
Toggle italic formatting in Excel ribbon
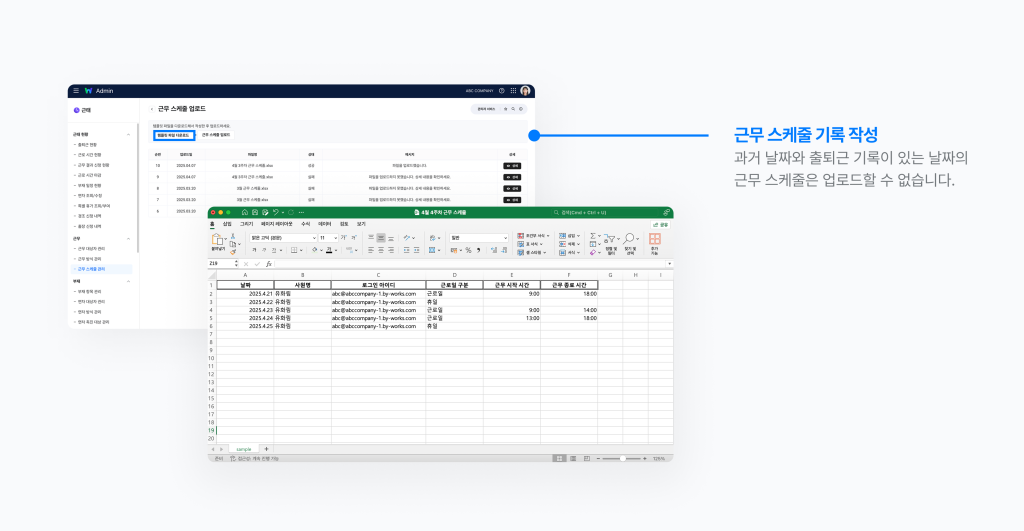pos(264,250)
